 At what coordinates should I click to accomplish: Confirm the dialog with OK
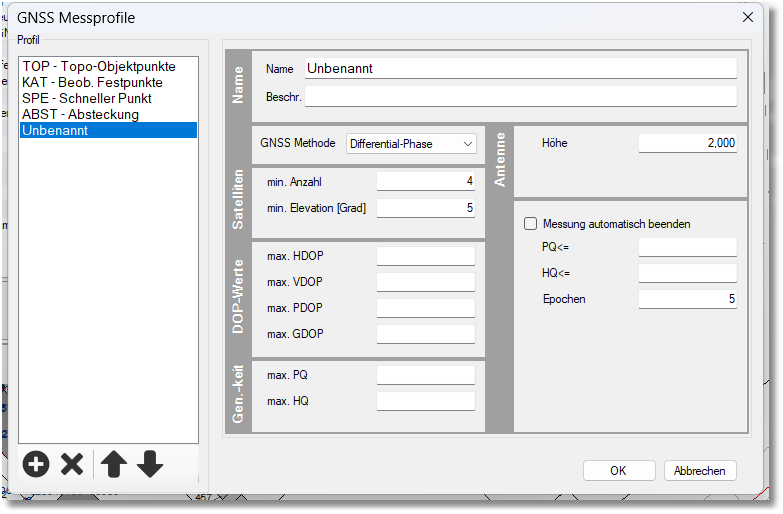(618, 471)
